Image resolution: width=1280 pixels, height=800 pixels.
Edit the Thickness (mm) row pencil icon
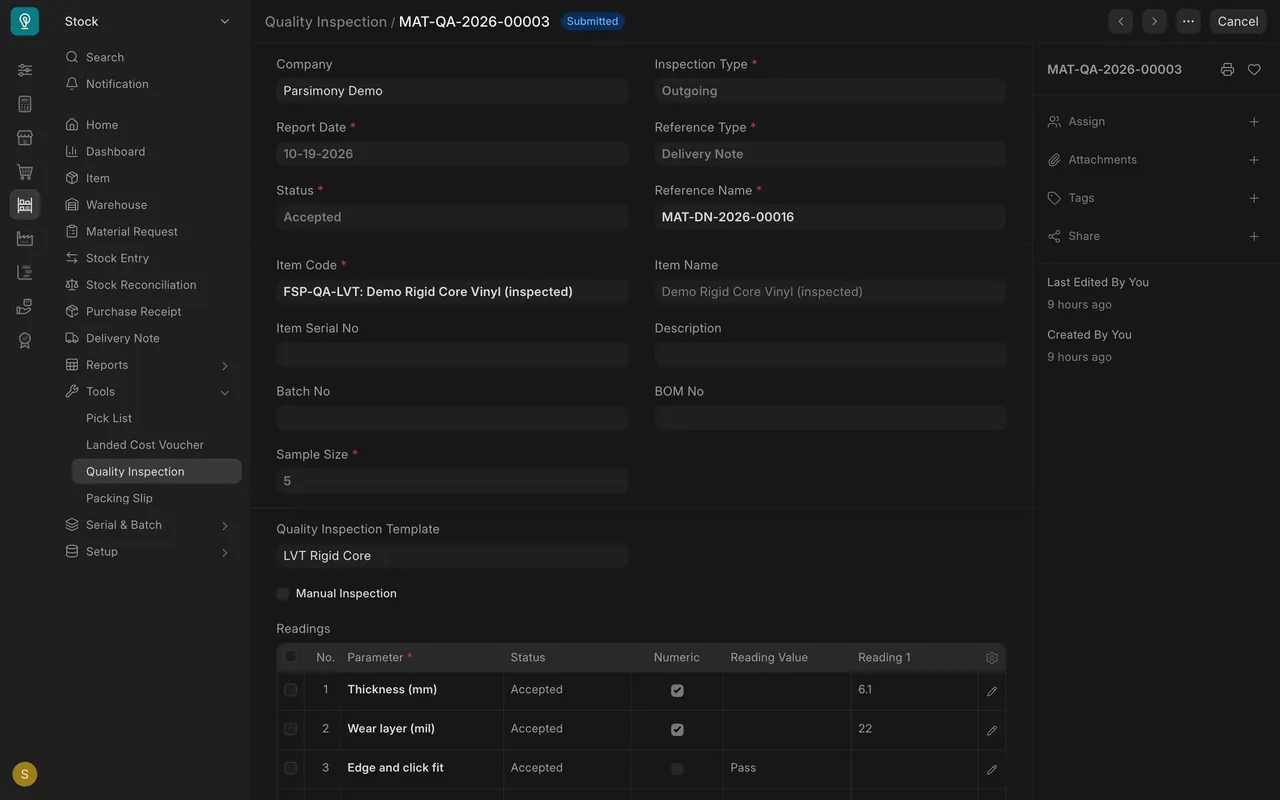point(992,691)
